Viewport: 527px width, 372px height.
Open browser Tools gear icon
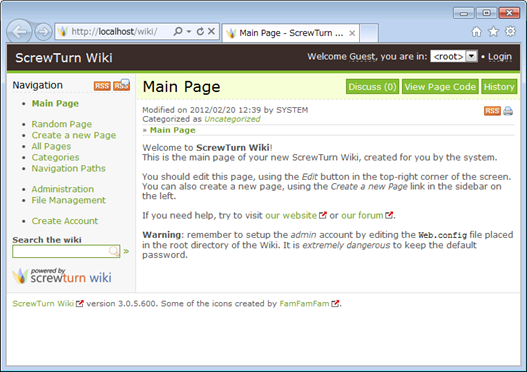(510, 32)
